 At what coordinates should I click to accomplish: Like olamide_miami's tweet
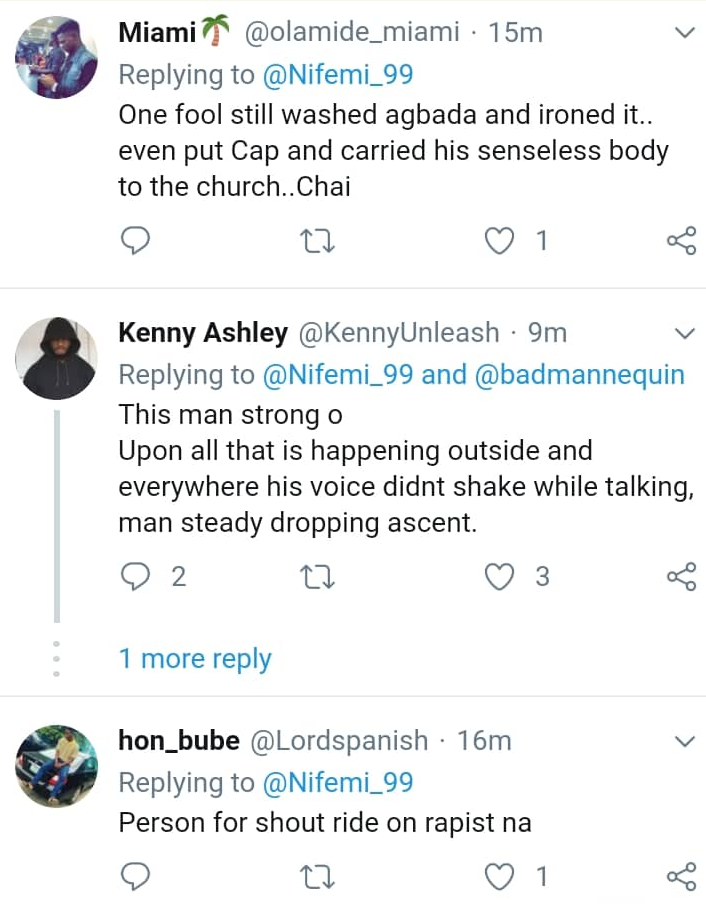click(x=499, y=240)
